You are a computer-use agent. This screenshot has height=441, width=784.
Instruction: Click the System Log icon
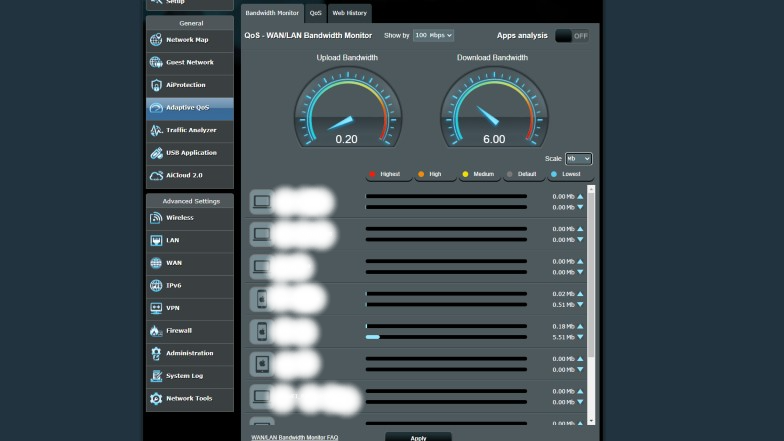click(156, 376)
